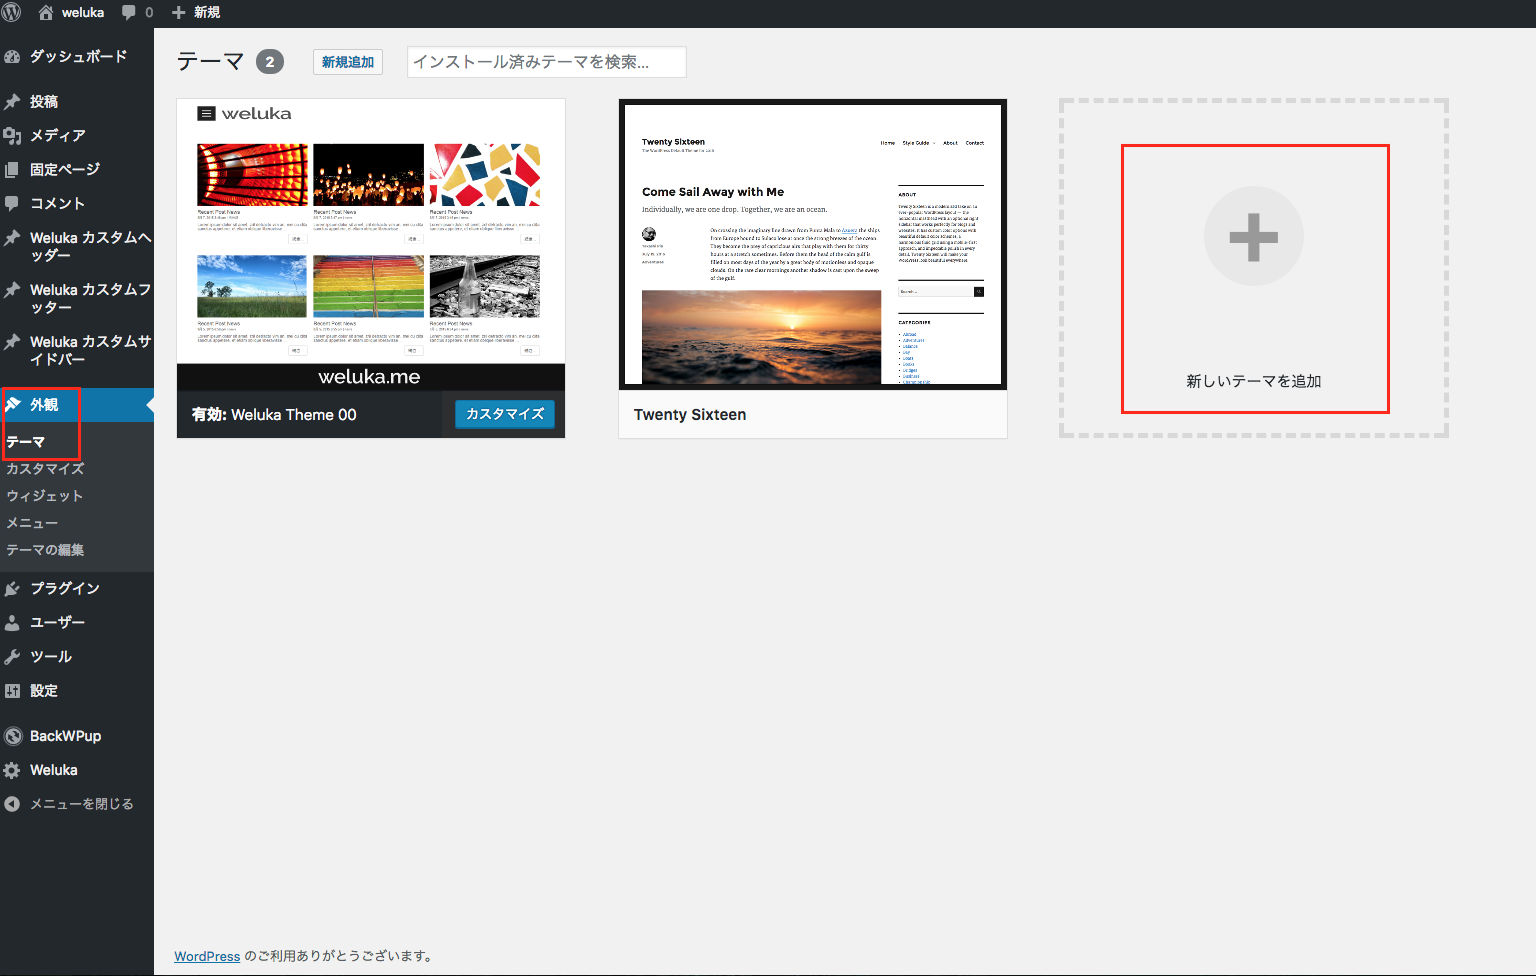
Task: Focus the installed themes search field
Action: pos(547,62)
